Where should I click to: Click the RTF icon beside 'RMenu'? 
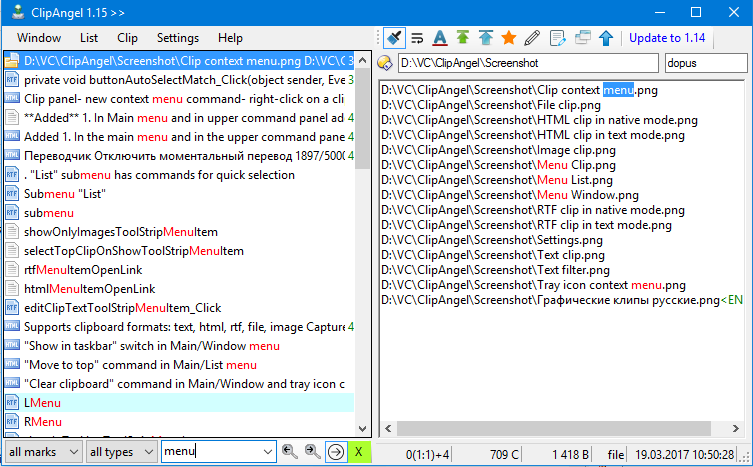coord(12,422)
